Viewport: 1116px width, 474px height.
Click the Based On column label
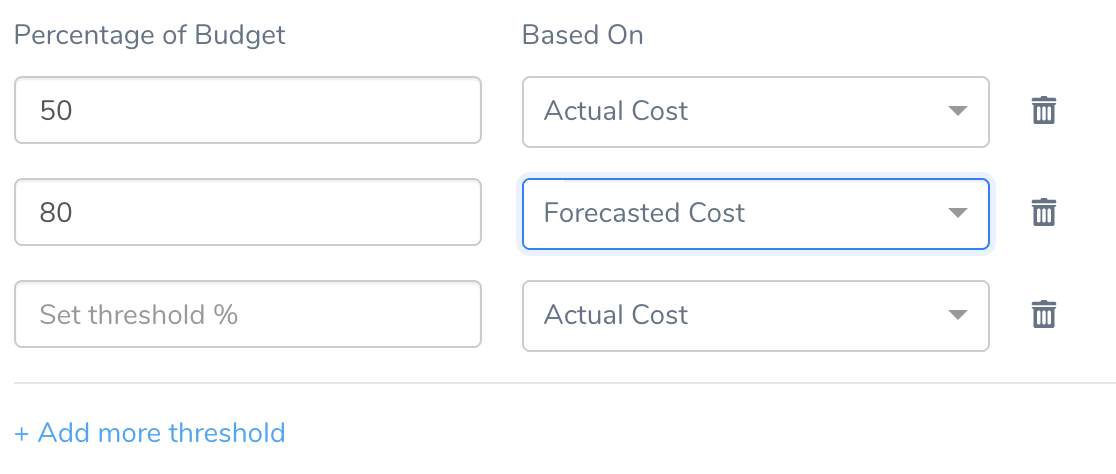(x=582, y=36)
